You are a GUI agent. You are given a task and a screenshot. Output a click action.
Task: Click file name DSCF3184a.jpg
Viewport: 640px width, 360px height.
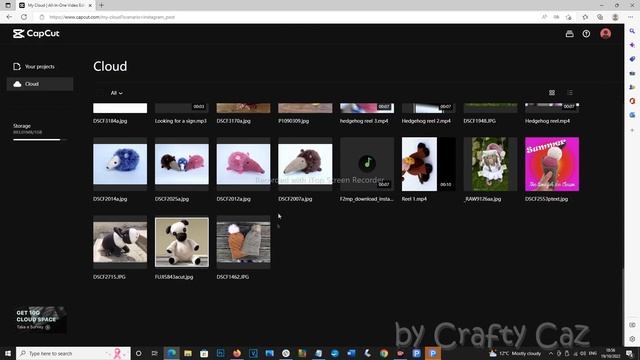coord(110,121)
